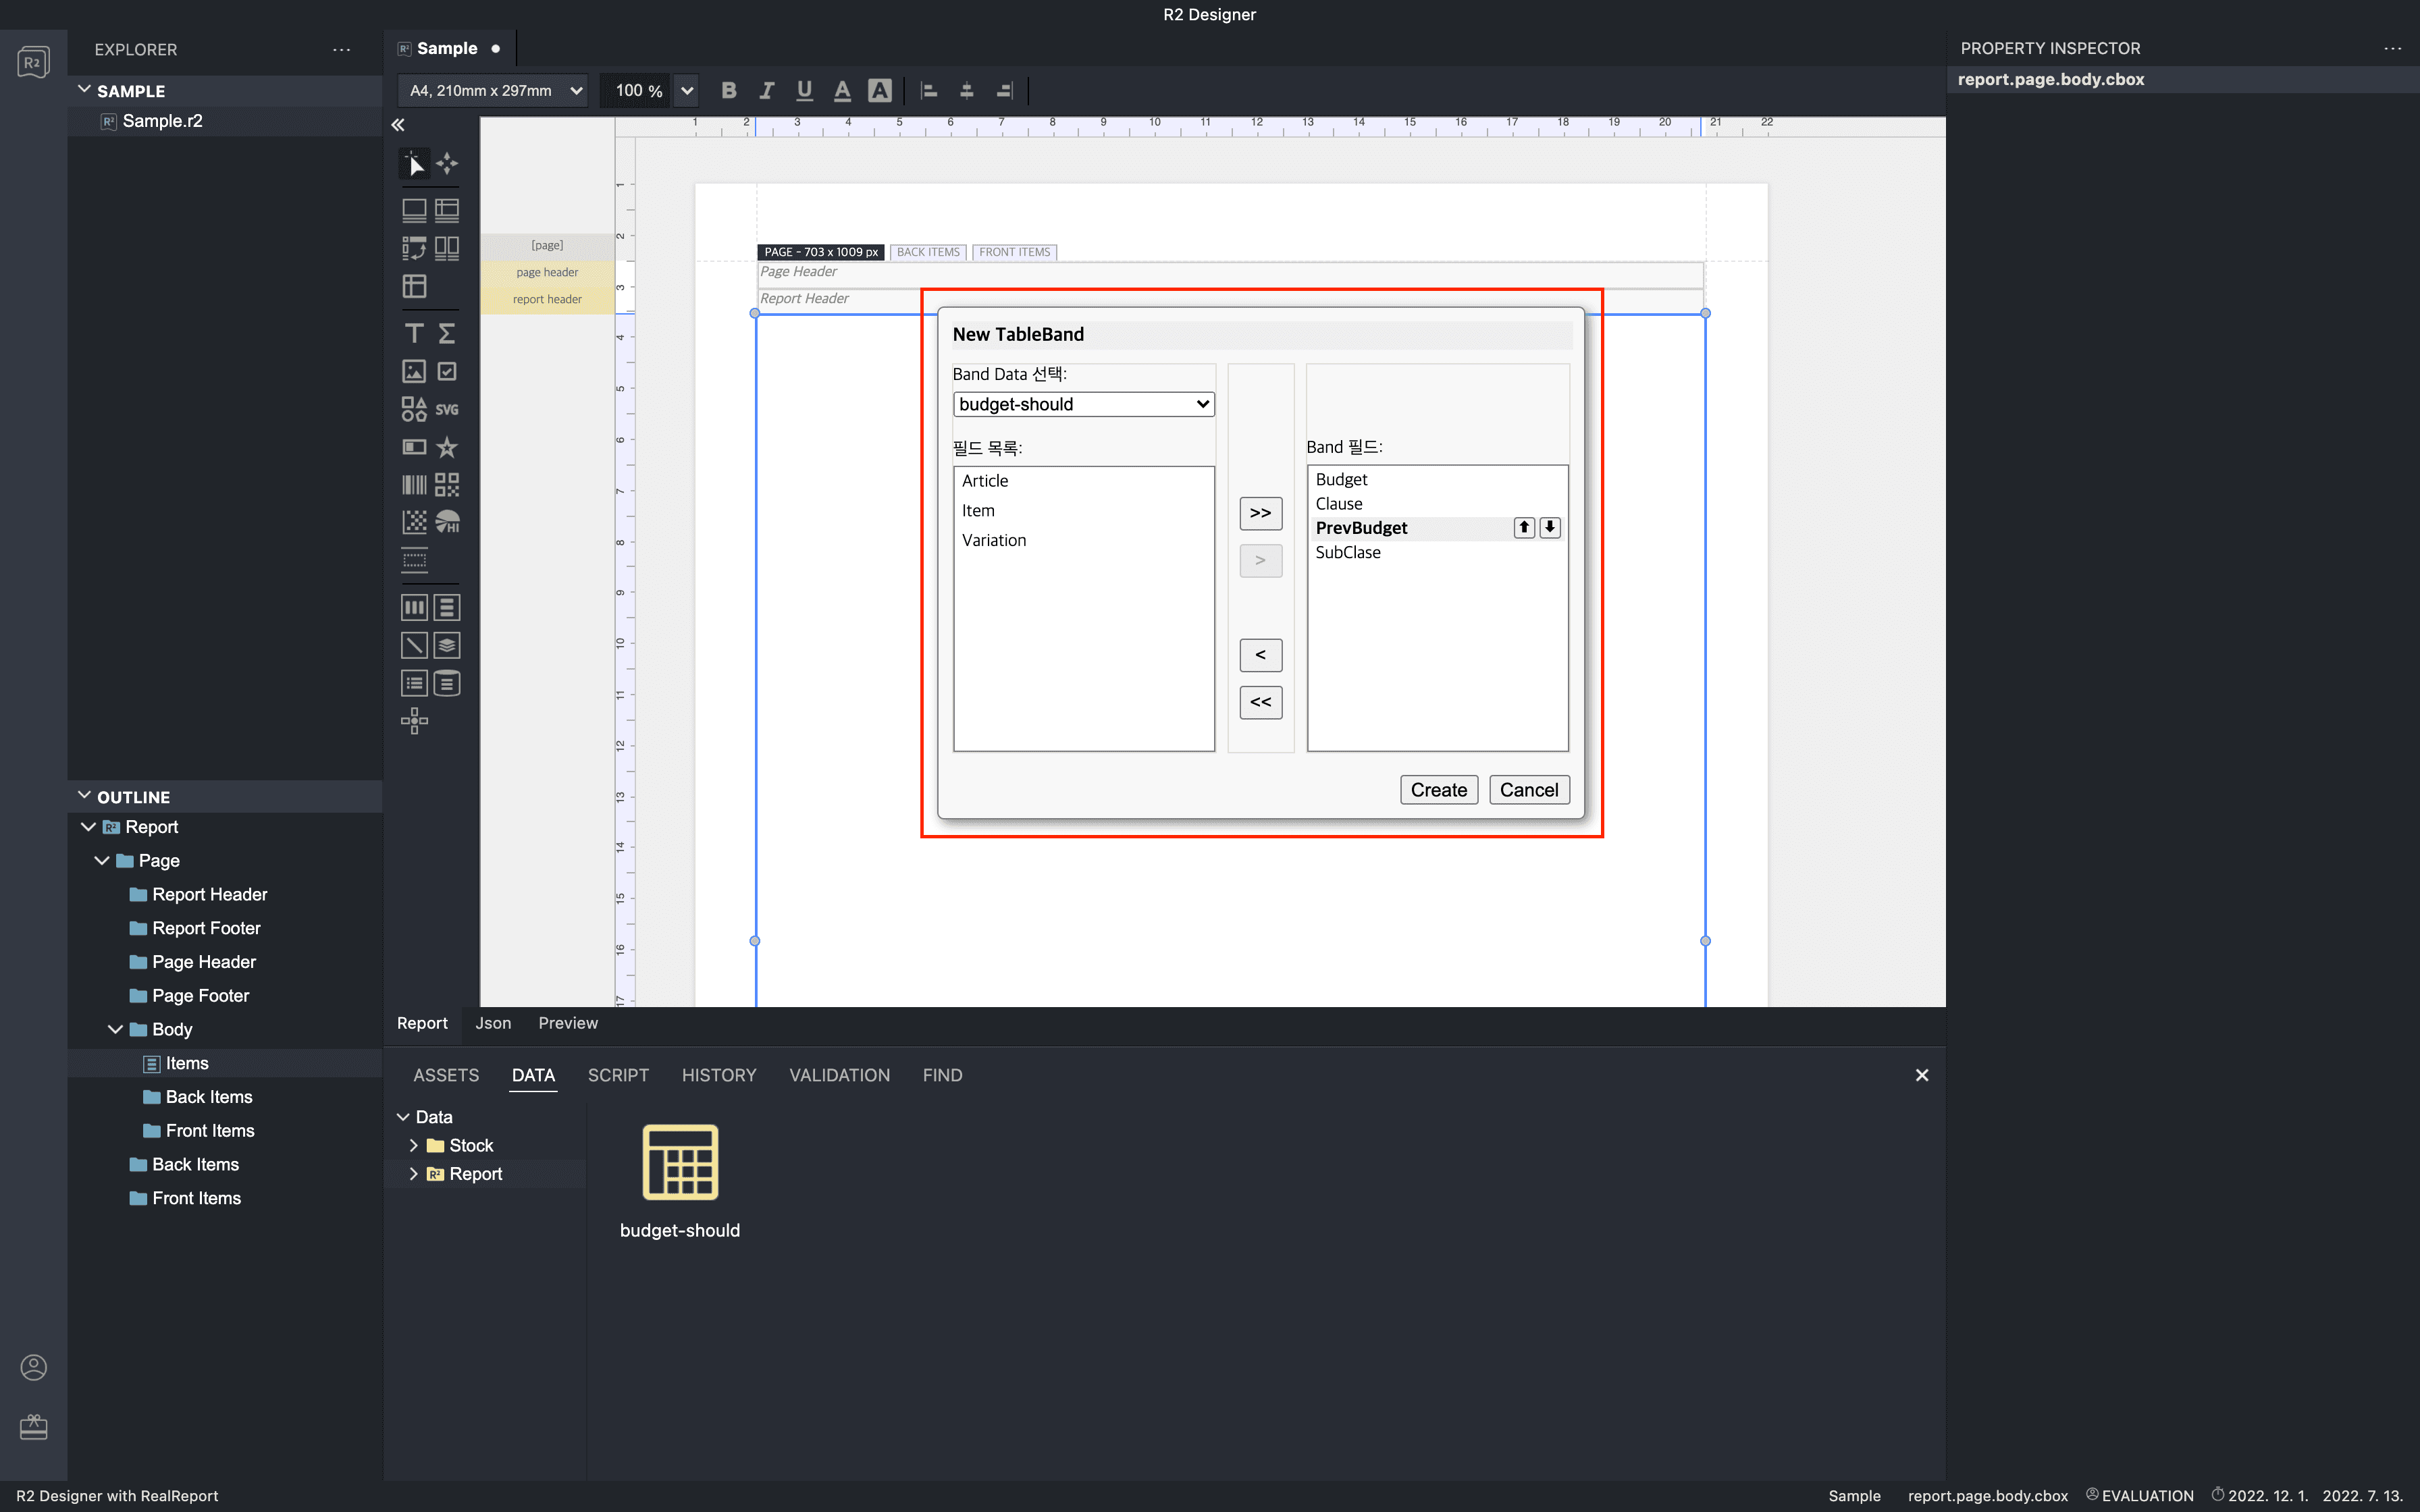The image size is (2420, 1512).
Task: Select the barcode tool
Action: [414, 485]
